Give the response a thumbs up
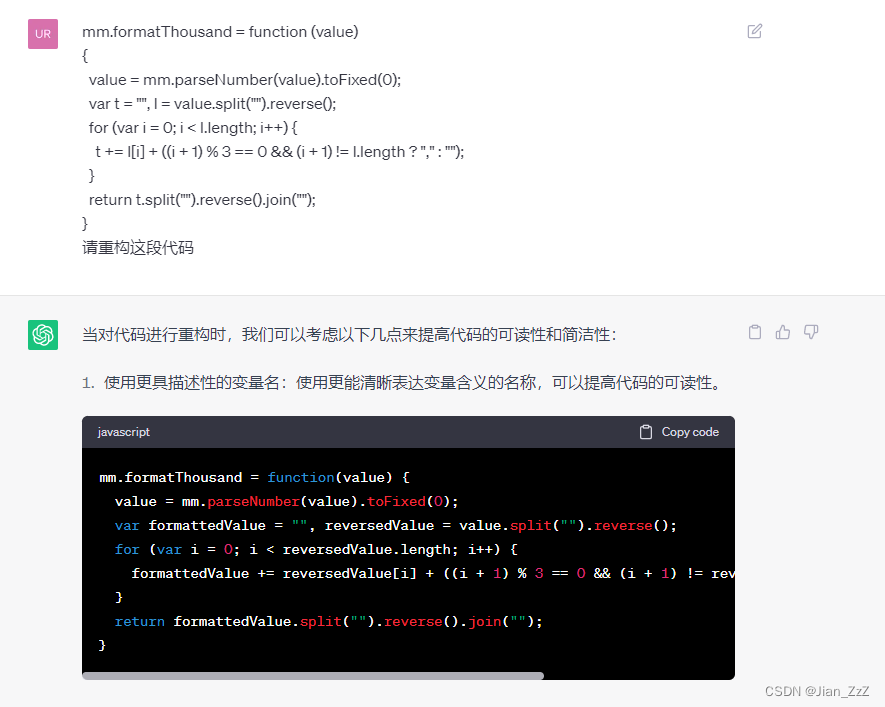 tap(783, 332)
